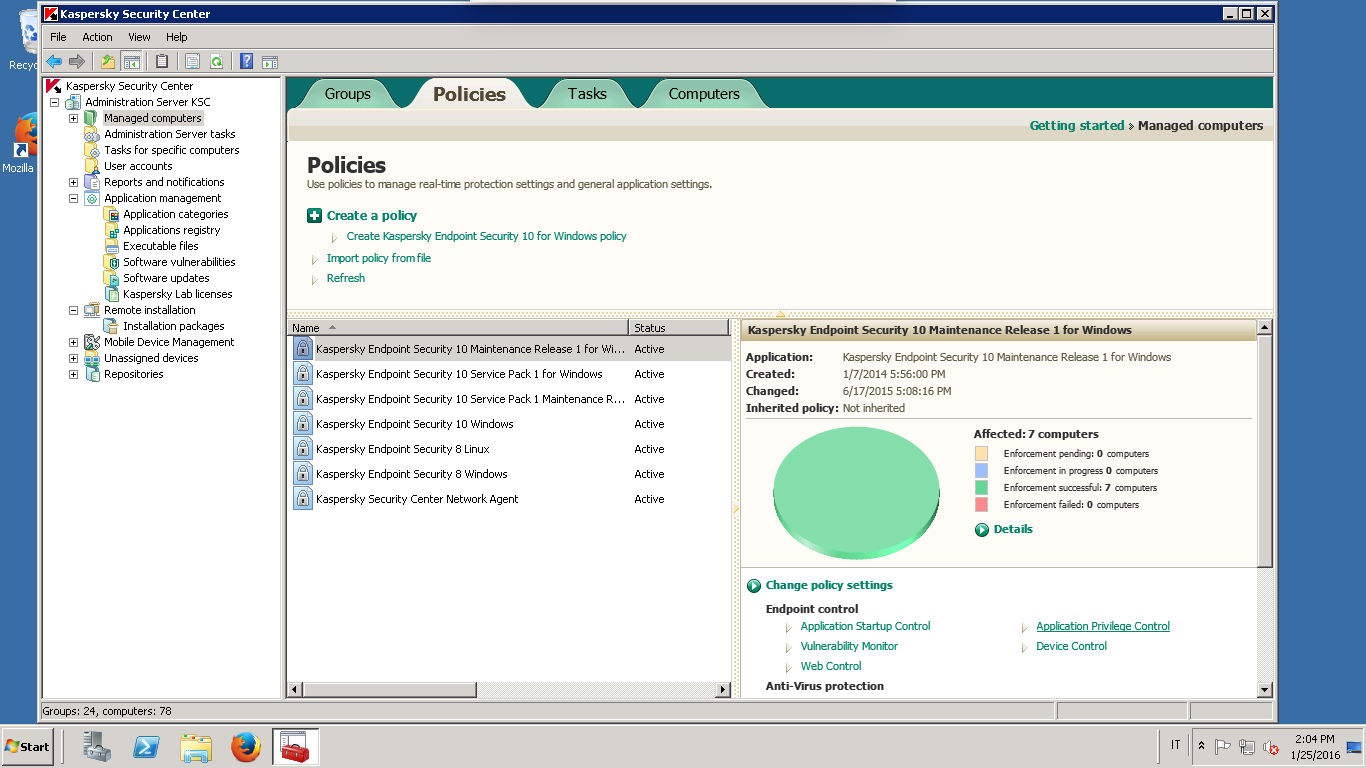
Task: Refresh view with green-arrow toolbar icon
Action: point(216,61)
